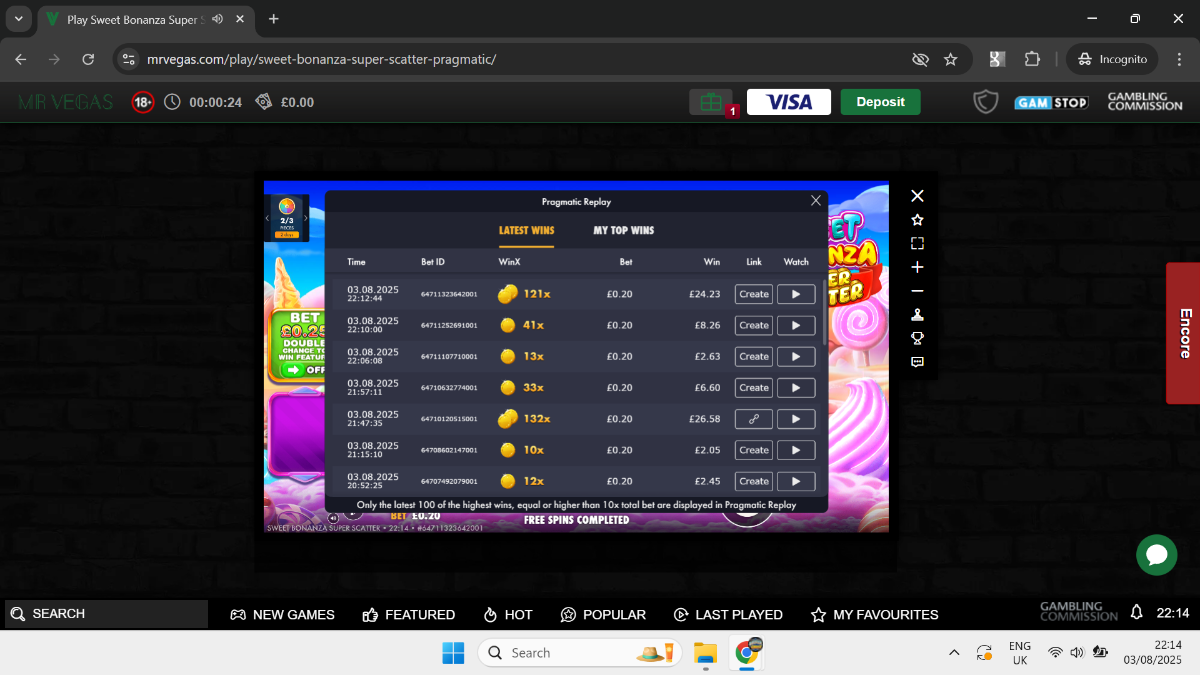Play the replay for the 13x win
Image resolution: width=1200 pixels, height=675 pixels.
(796, 356)
